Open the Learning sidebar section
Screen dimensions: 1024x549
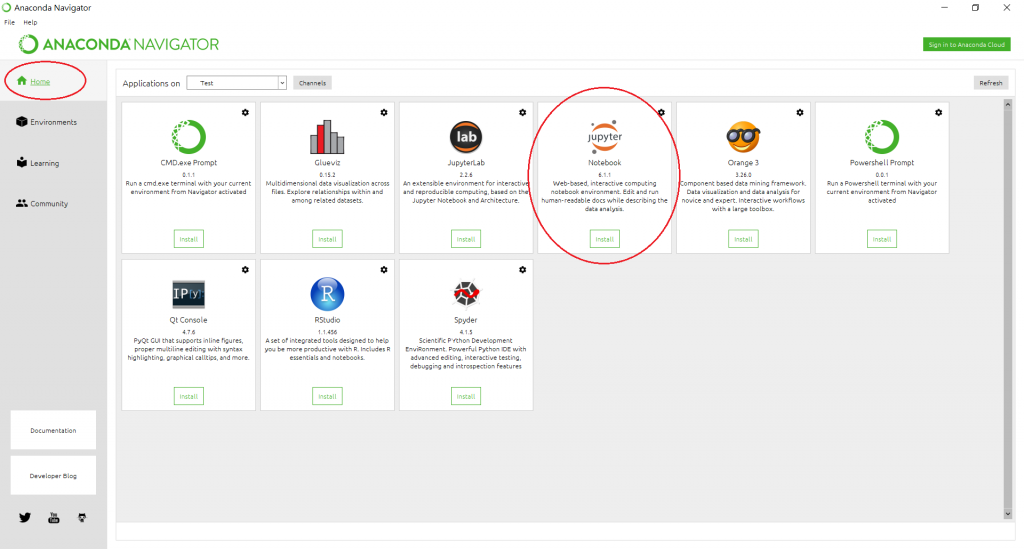click(38, 163)
